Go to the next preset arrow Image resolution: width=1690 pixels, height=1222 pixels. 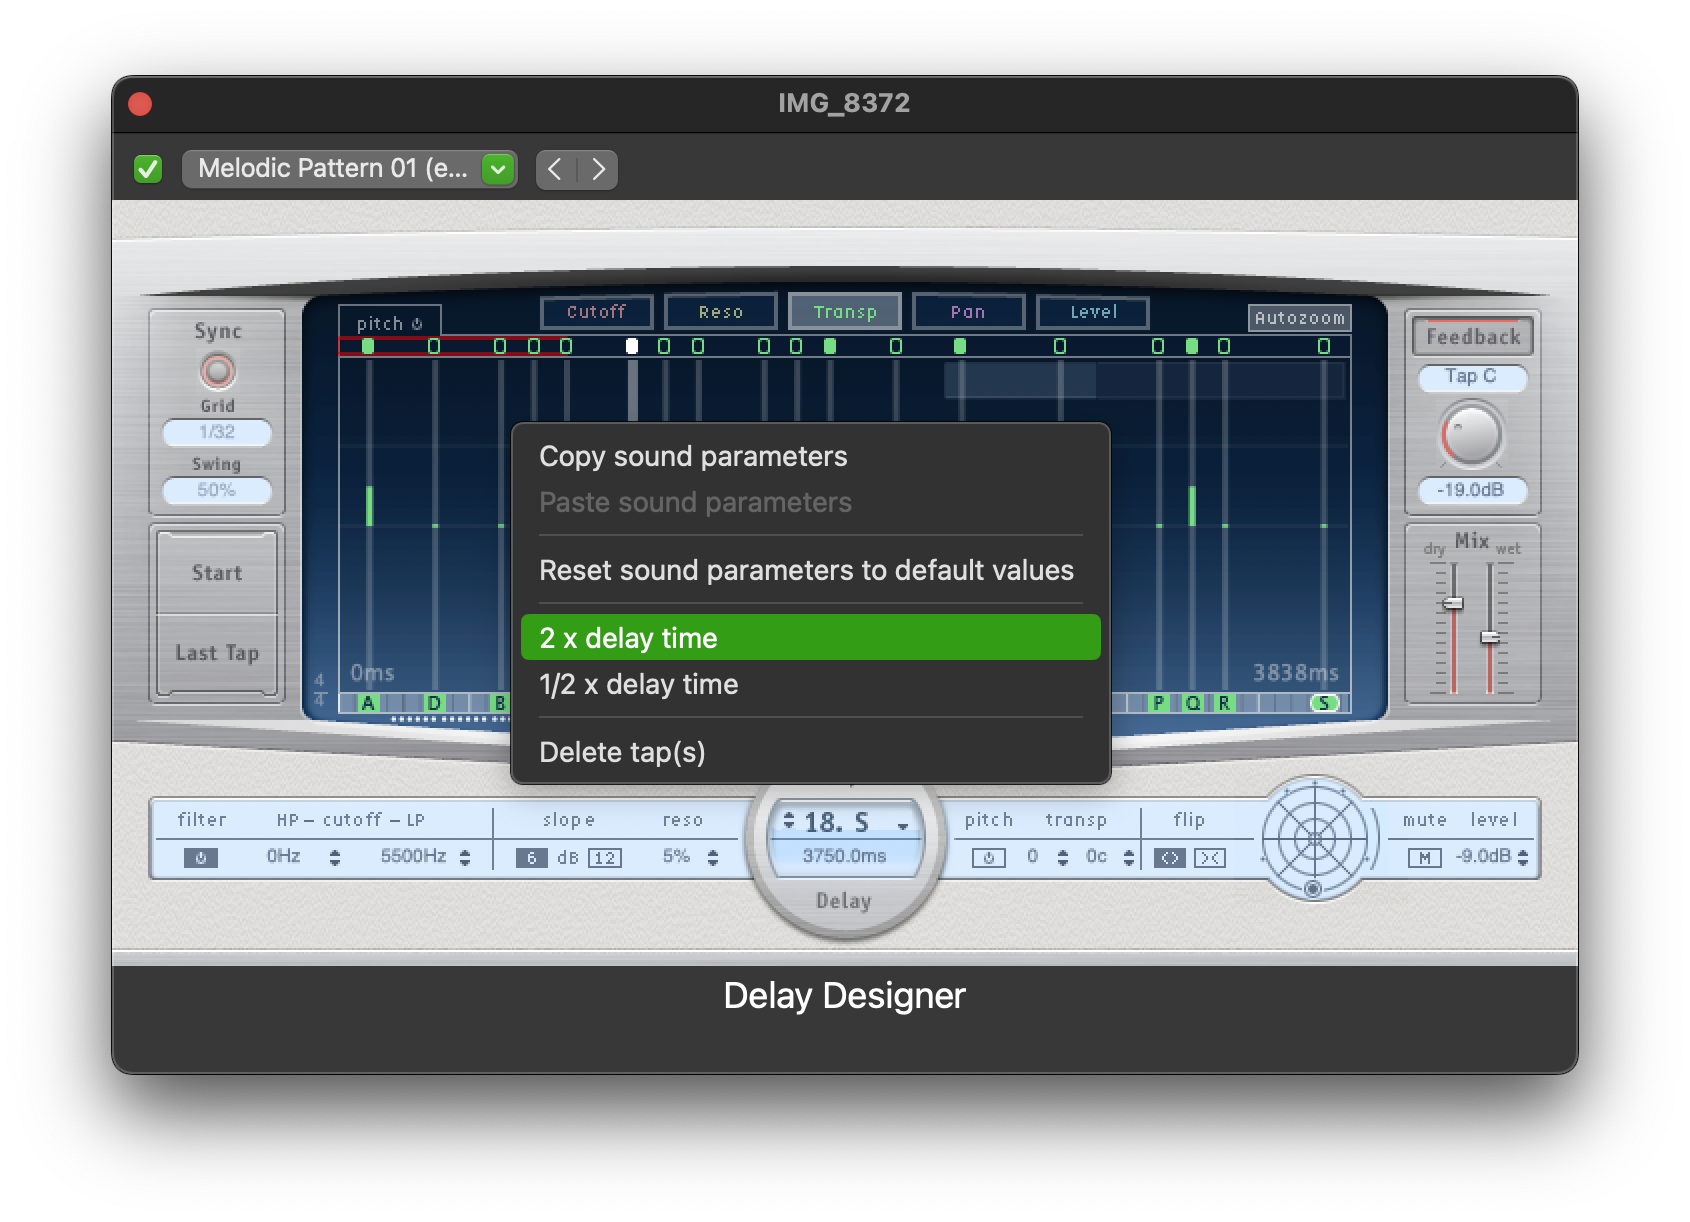pos(598,169)
